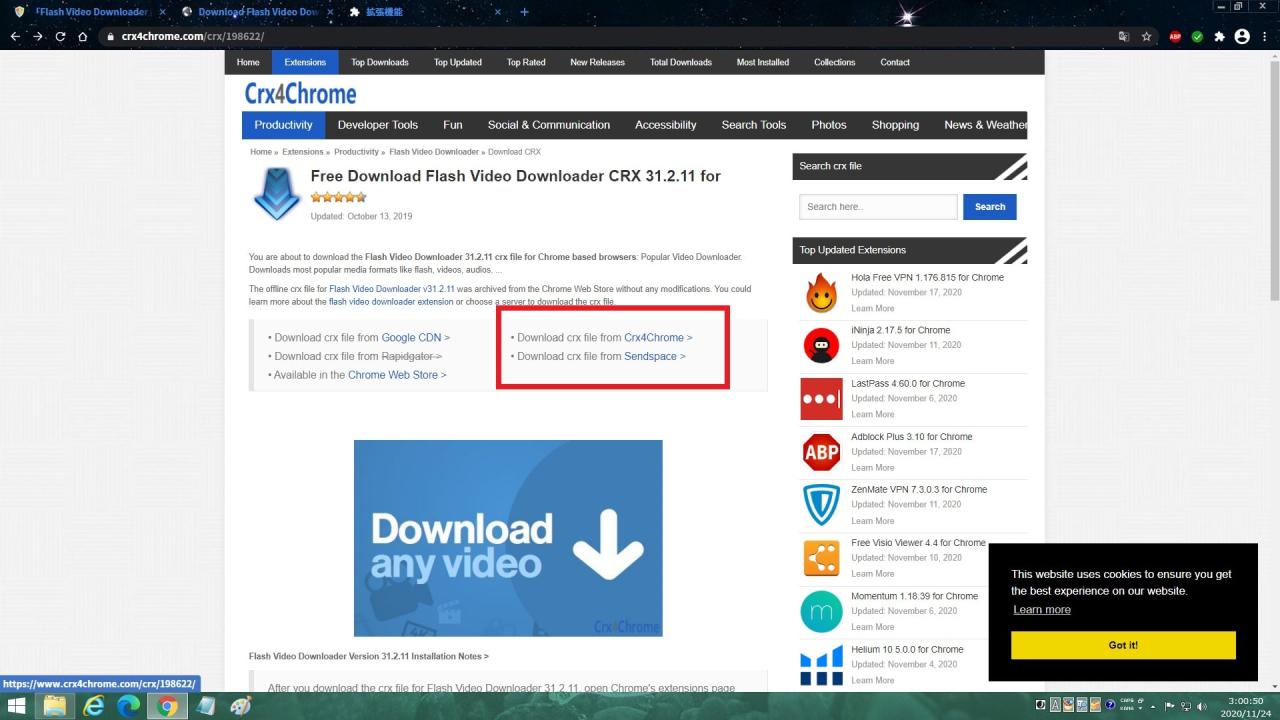Open the Chrome three-dot menu
This screenshot has height=720, width=1280.
point(1265,36)
